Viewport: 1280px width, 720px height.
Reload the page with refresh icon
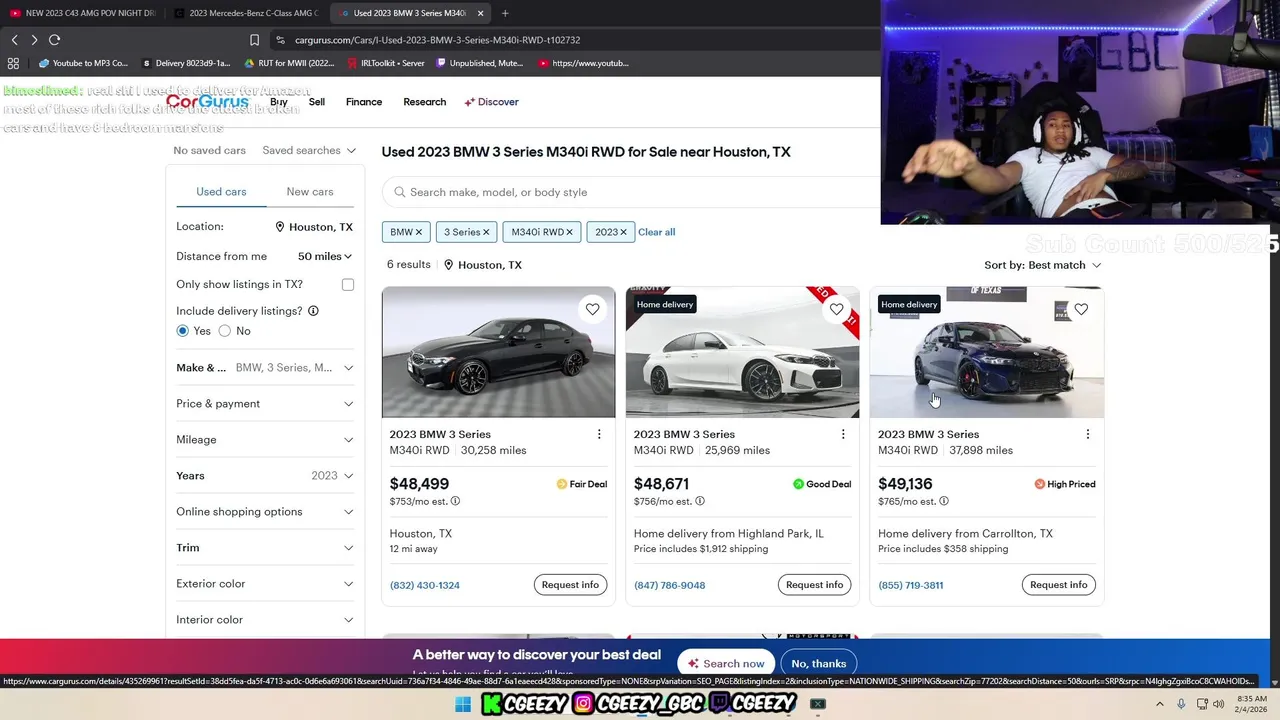tap(54, 40)
